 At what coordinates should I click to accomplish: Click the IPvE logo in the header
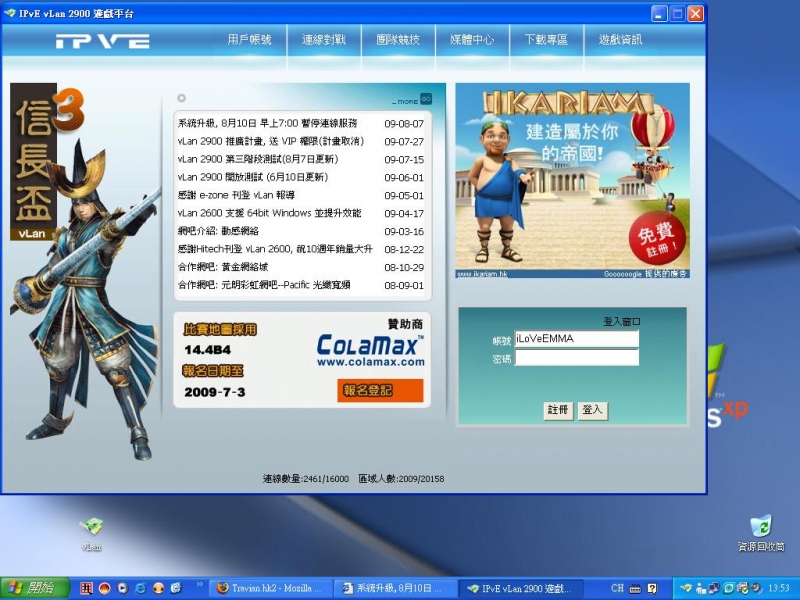pos(102,41)
